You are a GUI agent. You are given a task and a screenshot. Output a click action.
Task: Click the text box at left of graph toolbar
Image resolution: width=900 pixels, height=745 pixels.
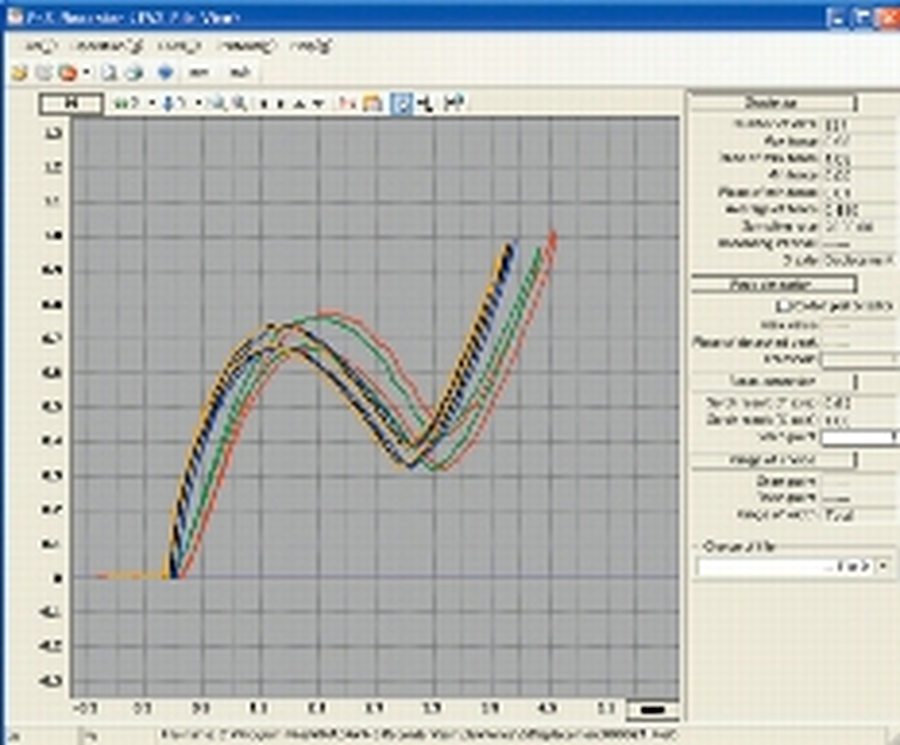[71, 103]
